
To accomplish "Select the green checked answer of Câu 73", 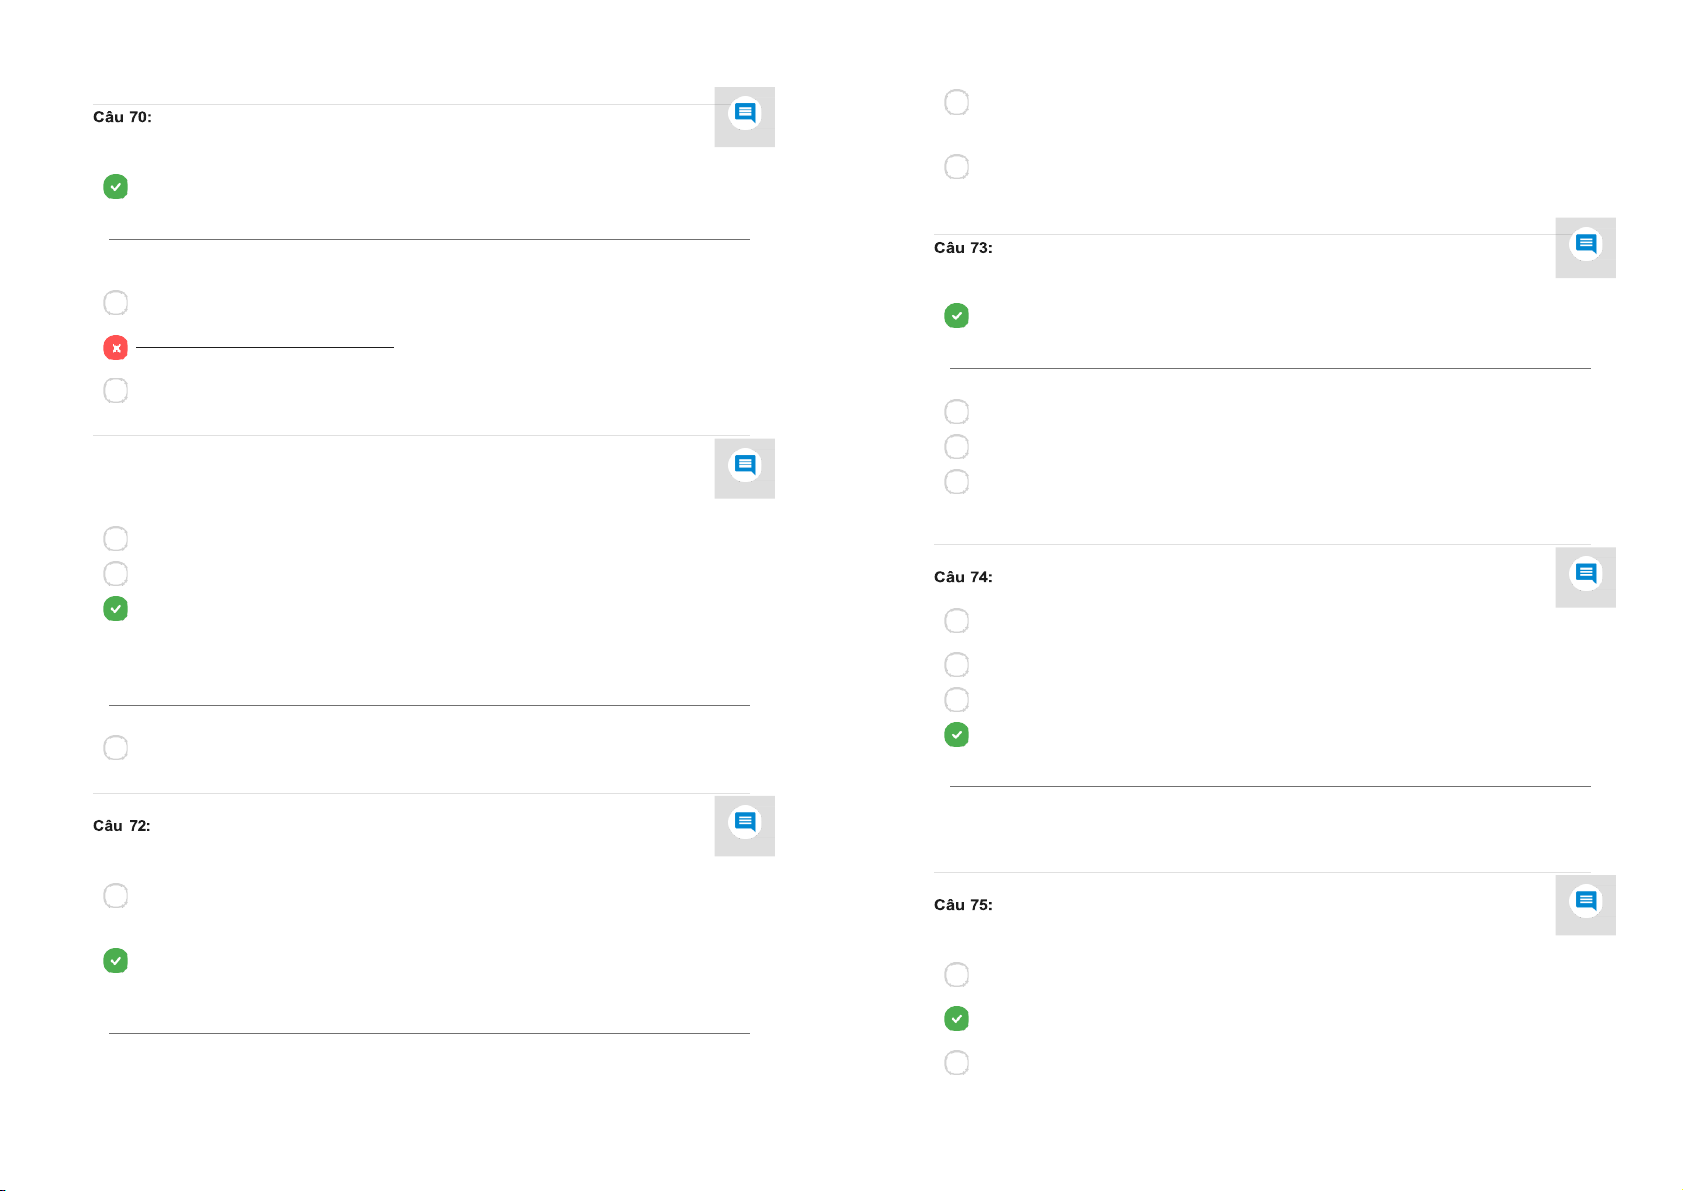I will (957, 316).
